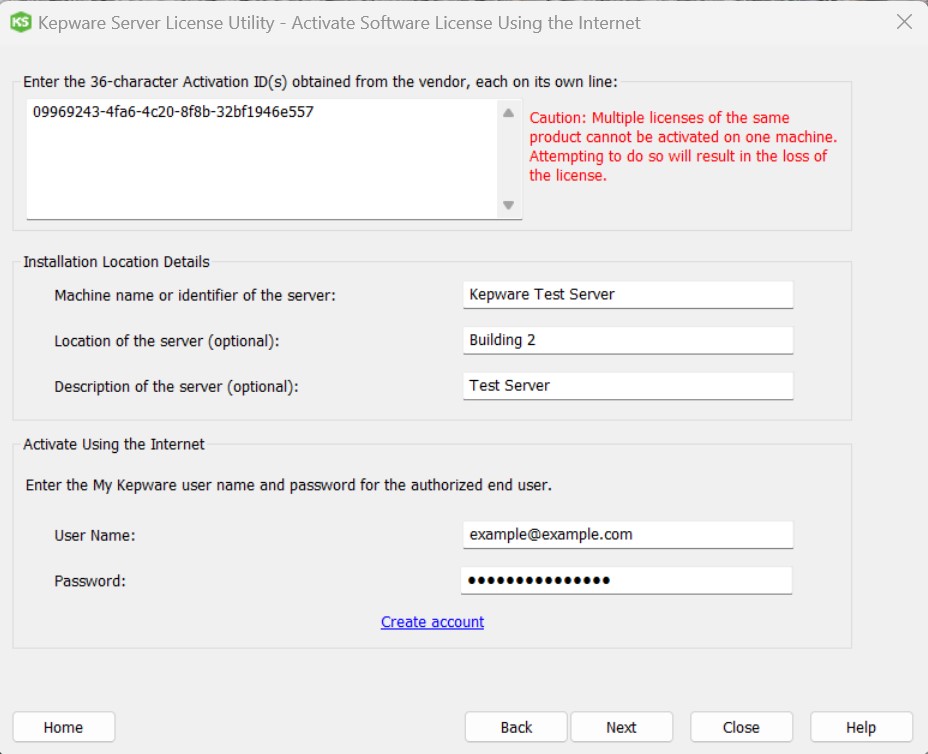Click the Location of the server field
The image size is (928, 754).
[628, 340]
